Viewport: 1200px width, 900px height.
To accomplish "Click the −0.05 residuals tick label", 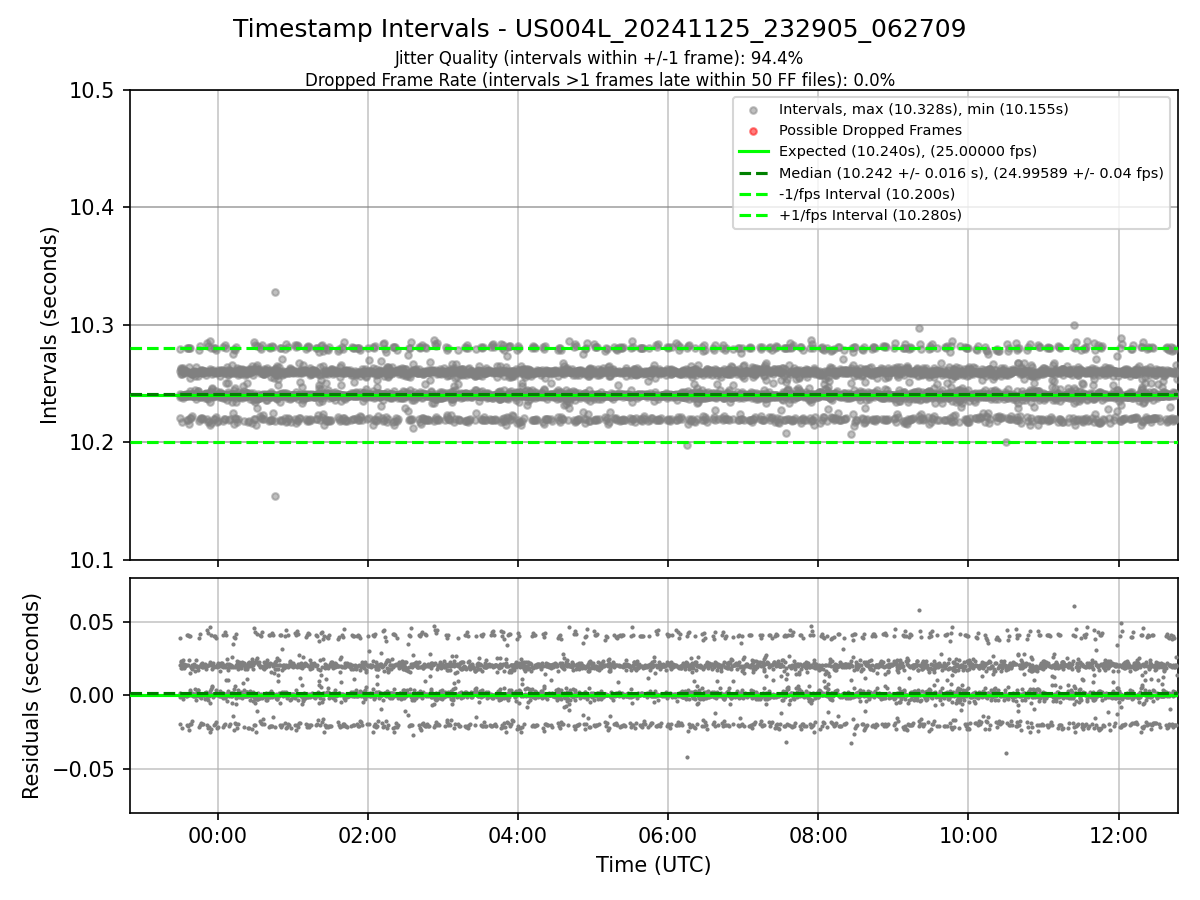I will coord(85,769).
